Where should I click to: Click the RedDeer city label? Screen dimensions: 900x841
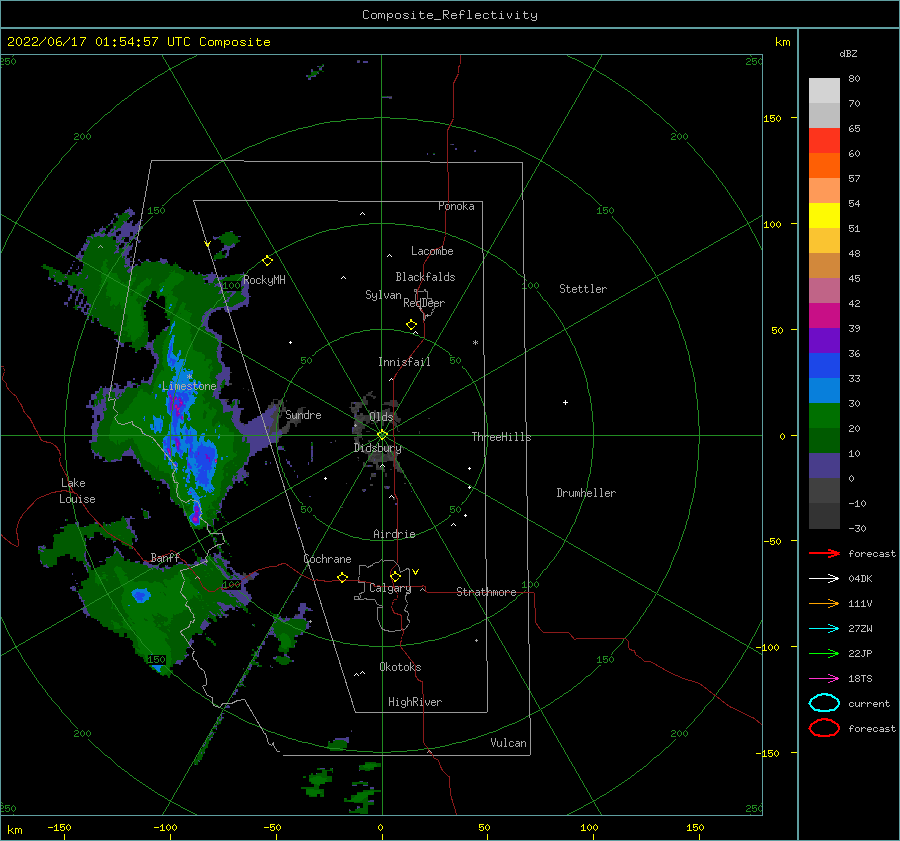(x=424, y=303)
